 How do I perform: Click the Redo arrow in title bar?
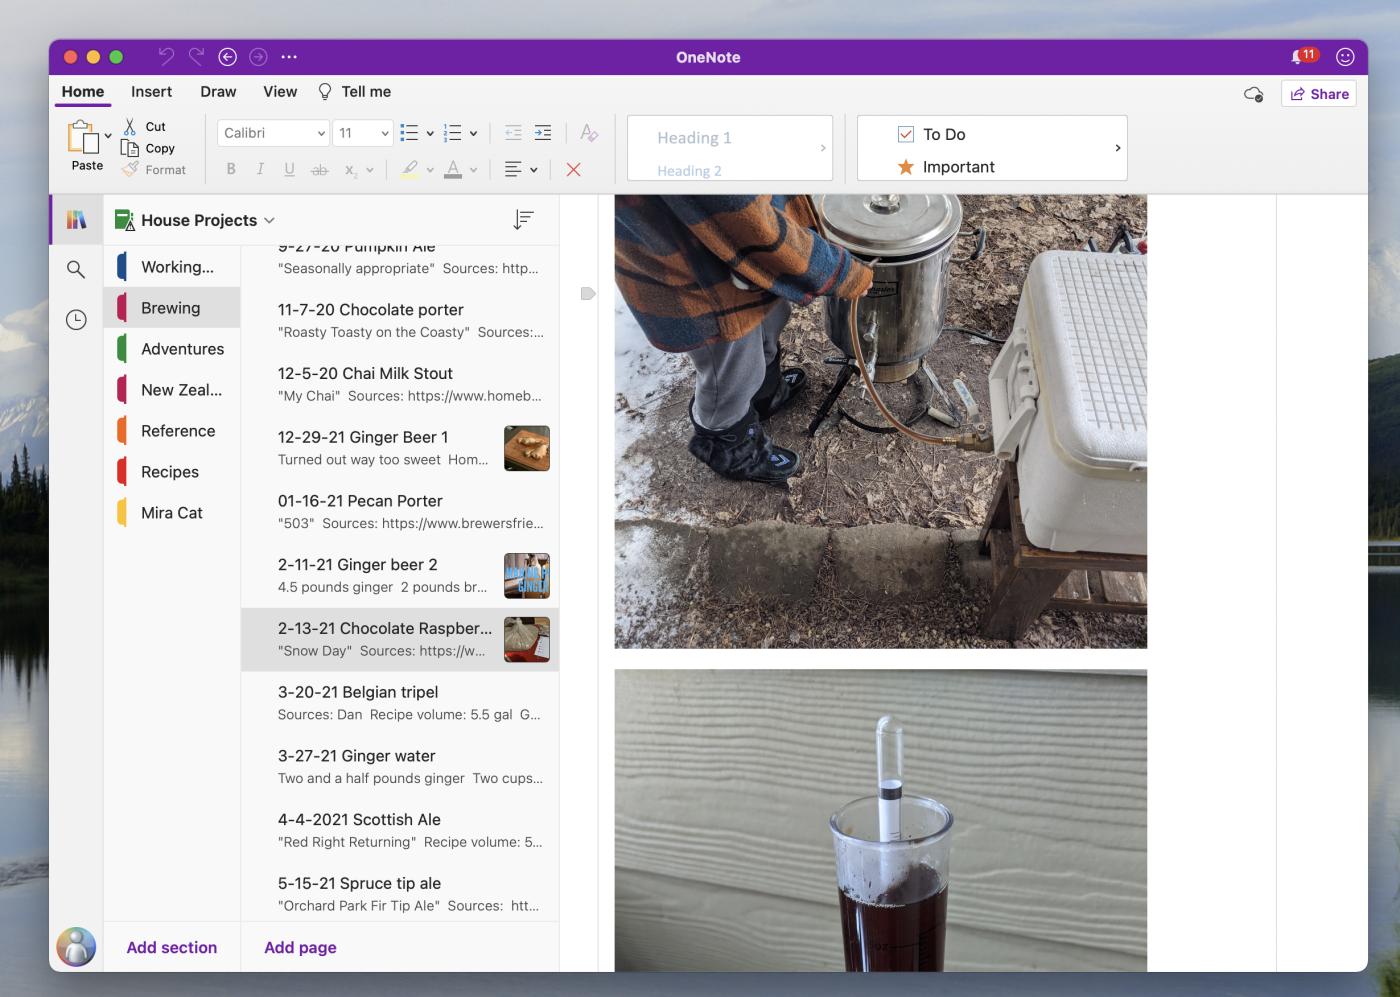[x=197, y=56]
